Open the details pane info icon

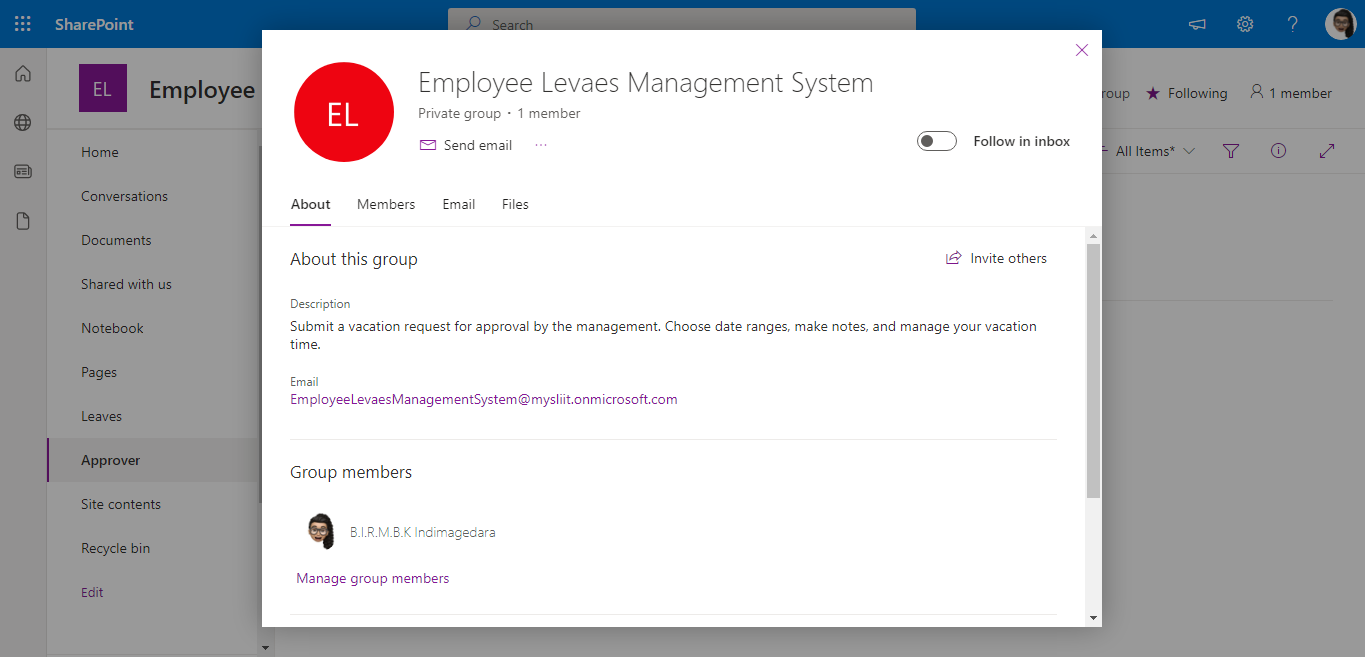1278,151
